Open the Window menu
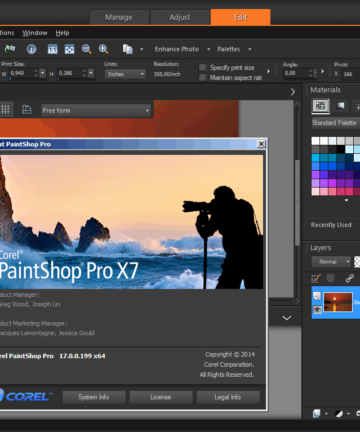Screen dimensions: 360x432 point(35,33)
